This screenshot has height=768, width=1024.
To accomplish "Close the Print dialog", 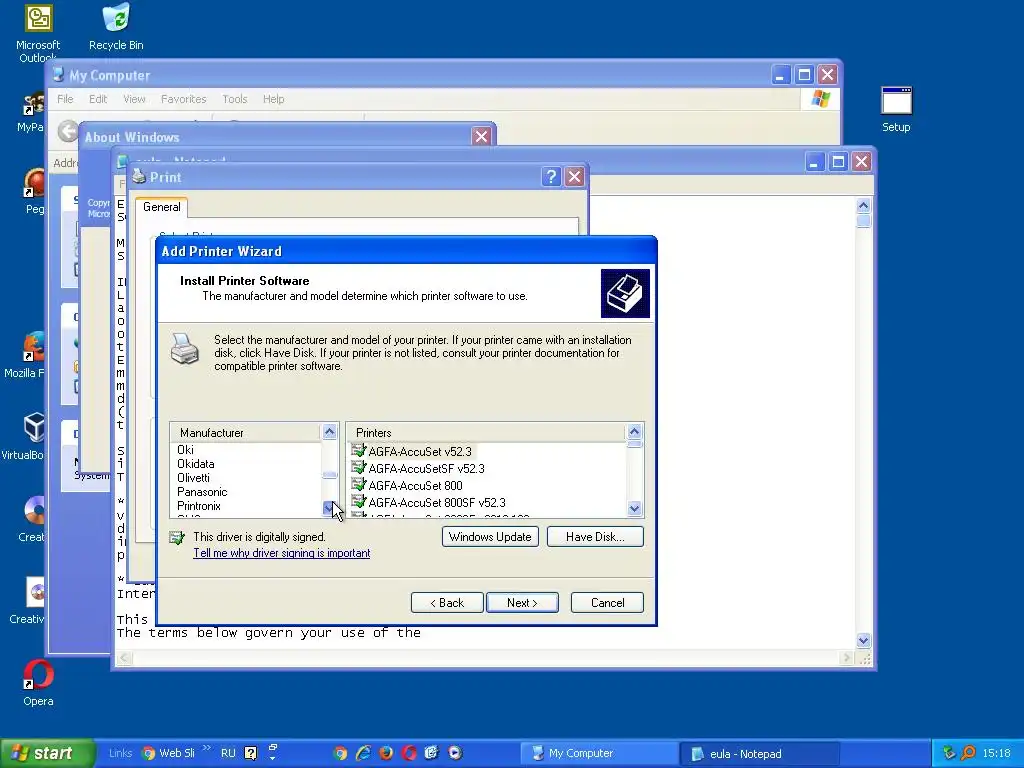I will tap(574, 177).
